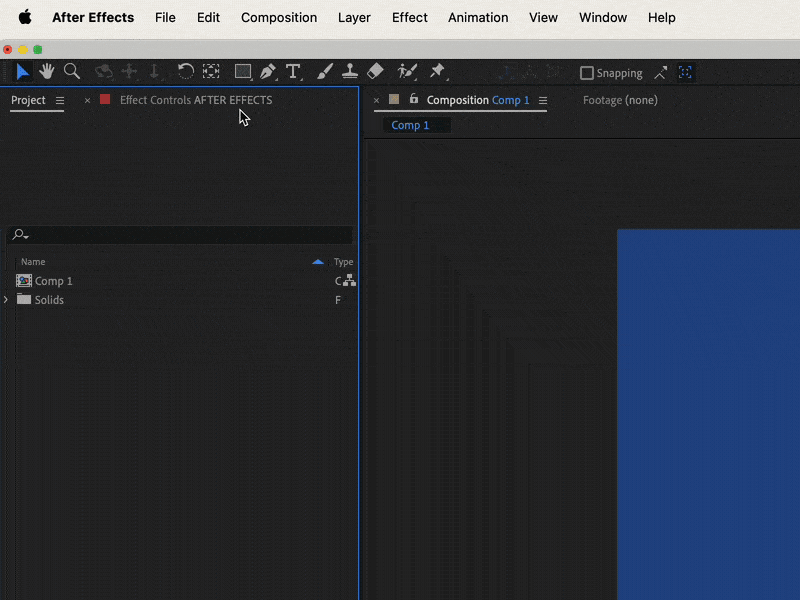Click the red label swatch on Effect Controls

pyautogui.click(x=105, y=99)
